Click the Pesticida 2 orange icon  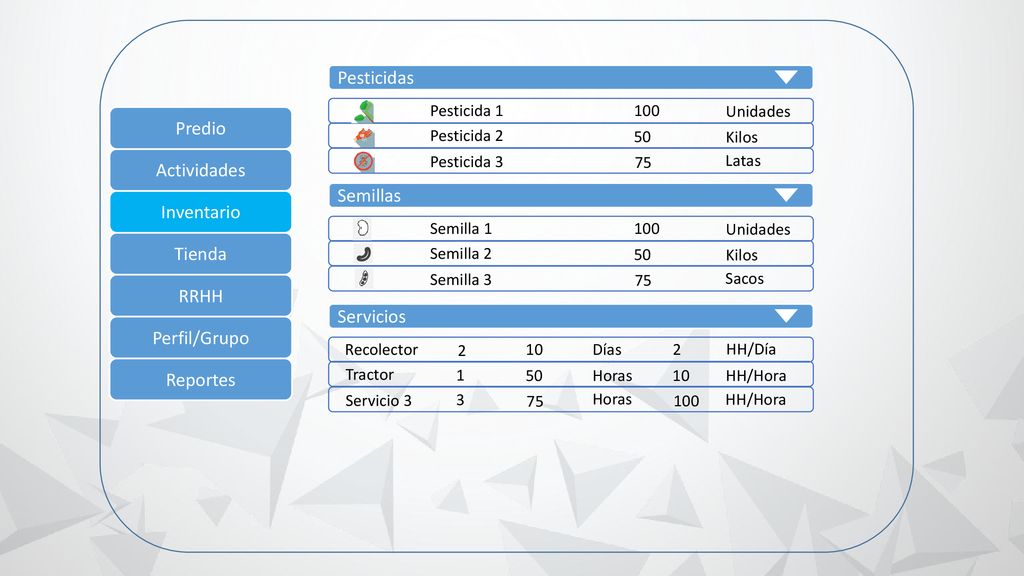(x=364, y=136)
